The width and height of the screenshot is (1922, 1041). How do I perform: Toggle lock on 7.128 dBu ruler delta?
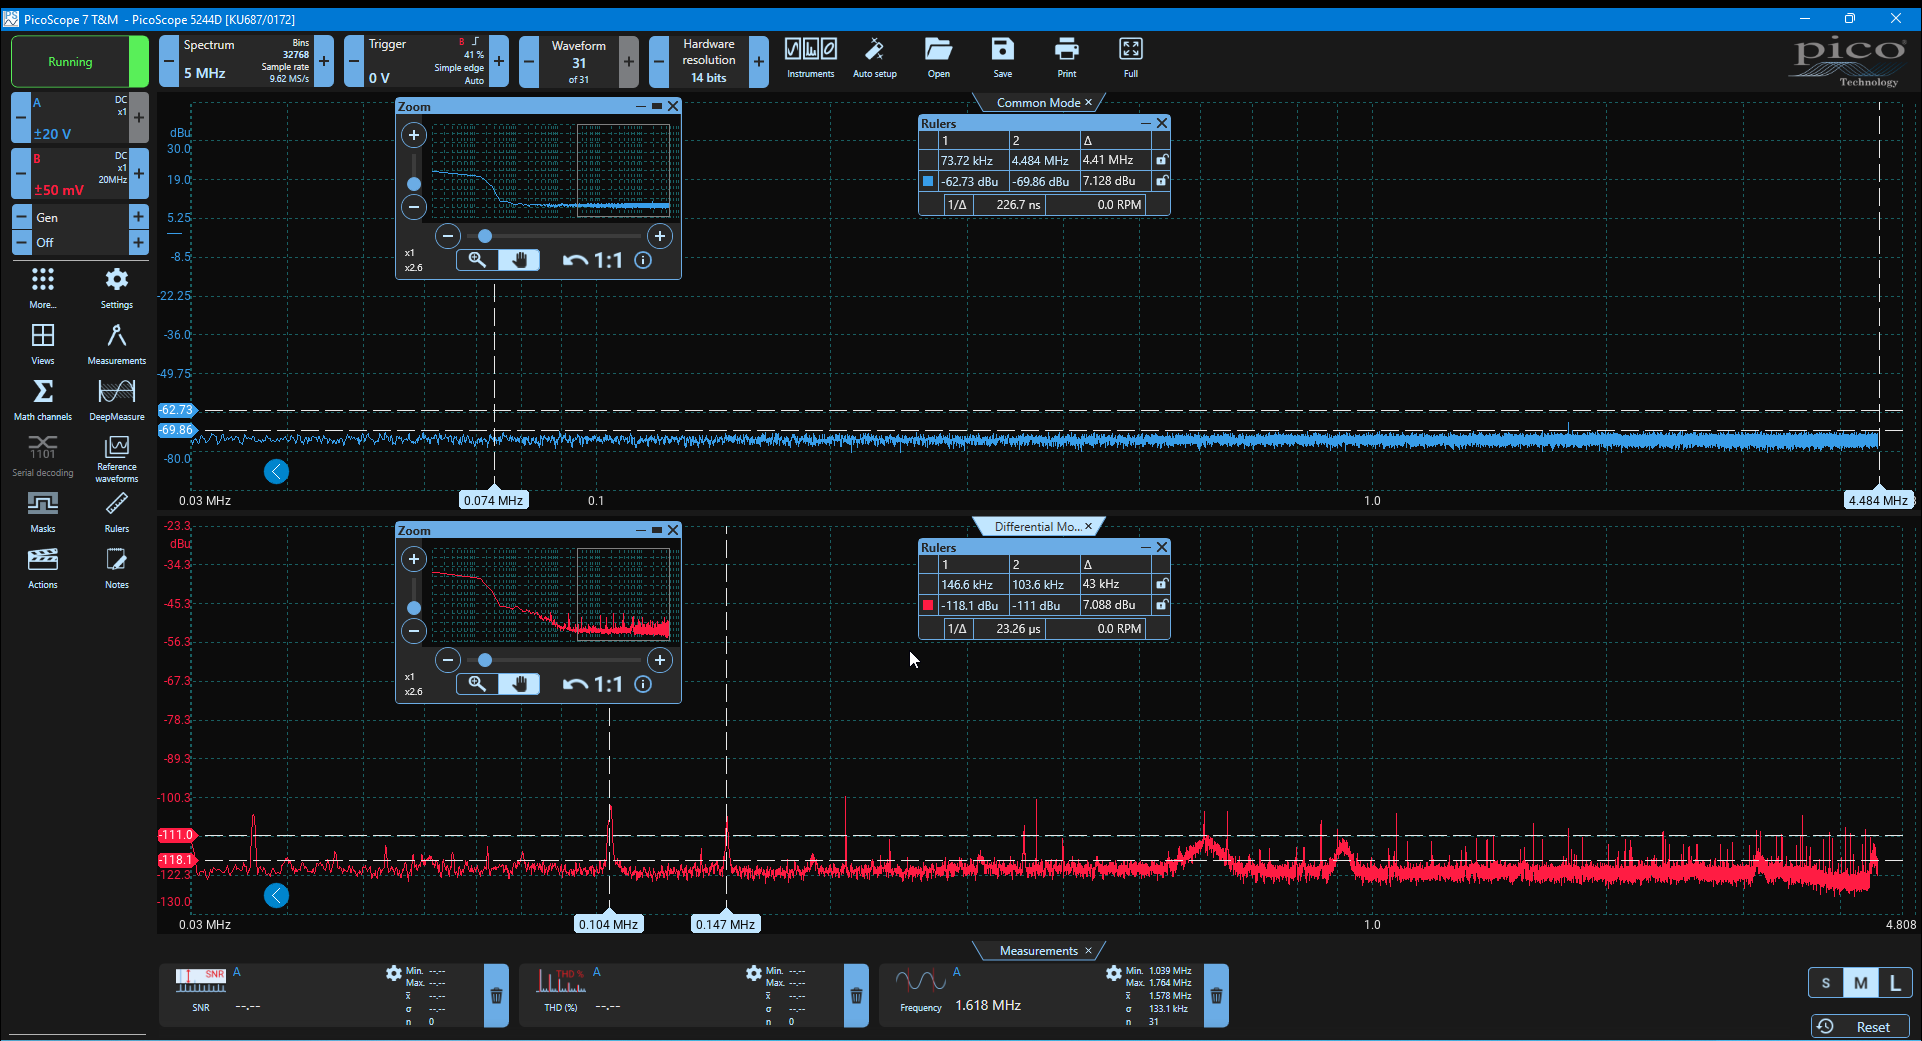point(1161,181)
